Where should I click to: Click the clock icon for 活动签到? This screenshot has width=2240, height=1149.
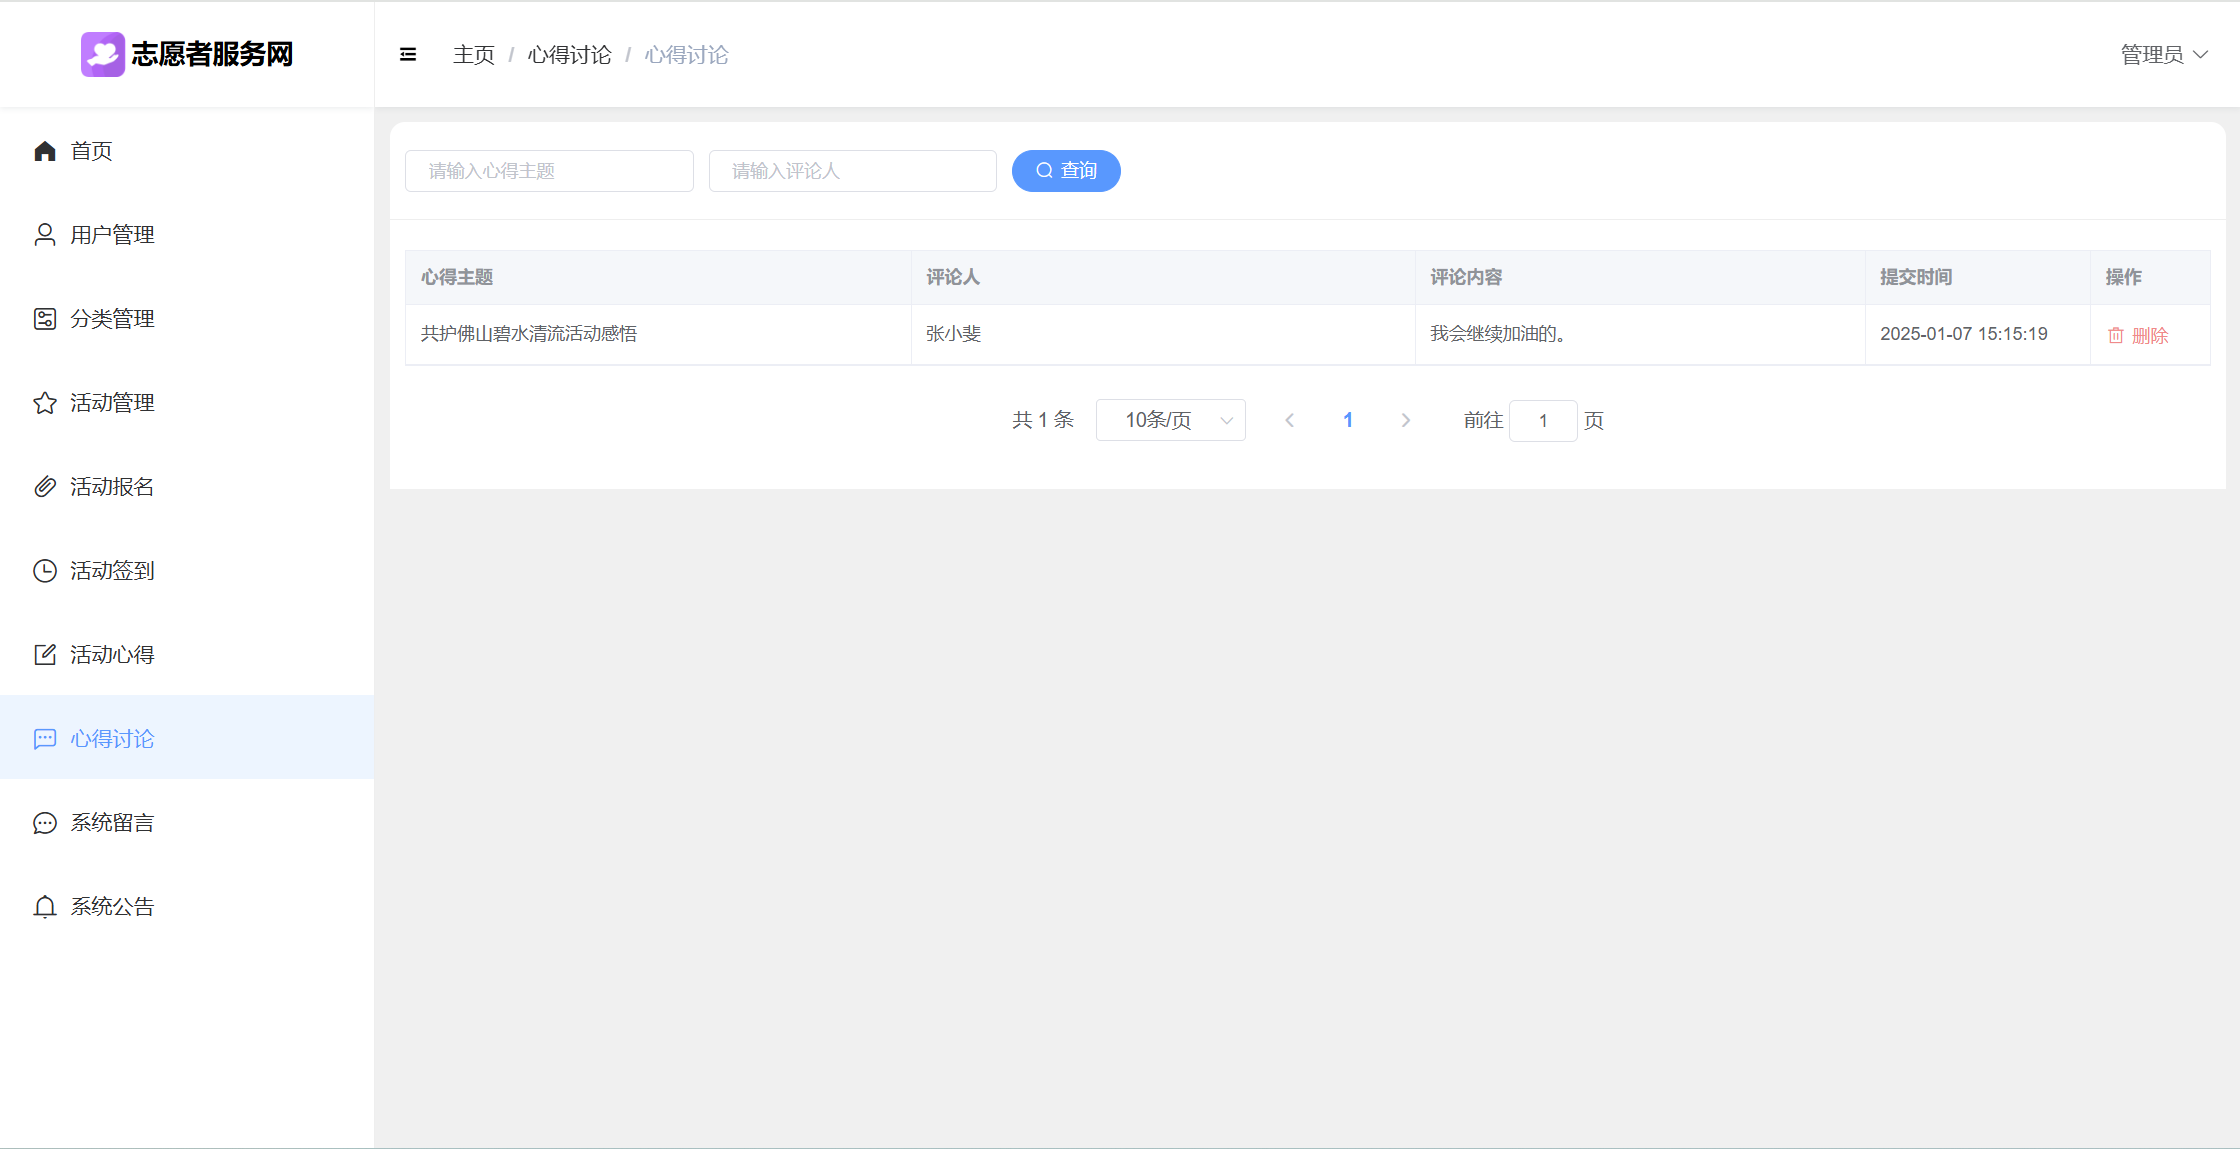pyautogui.click(x=45, y=571)
